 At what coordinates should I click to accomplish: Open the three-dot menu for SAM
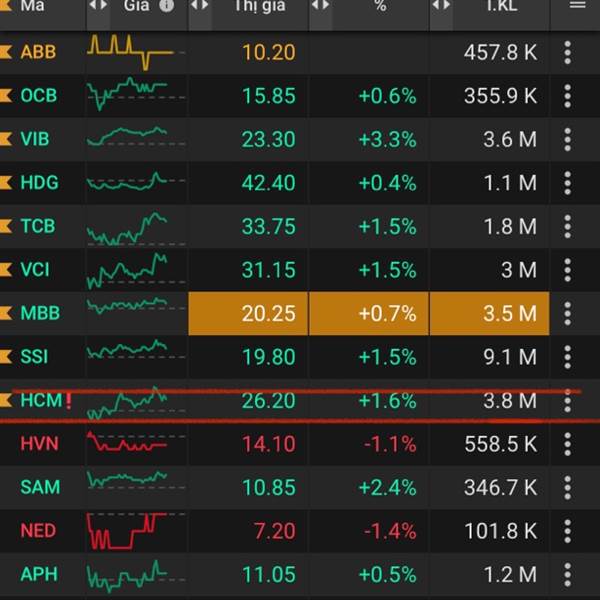click(567, 488)
